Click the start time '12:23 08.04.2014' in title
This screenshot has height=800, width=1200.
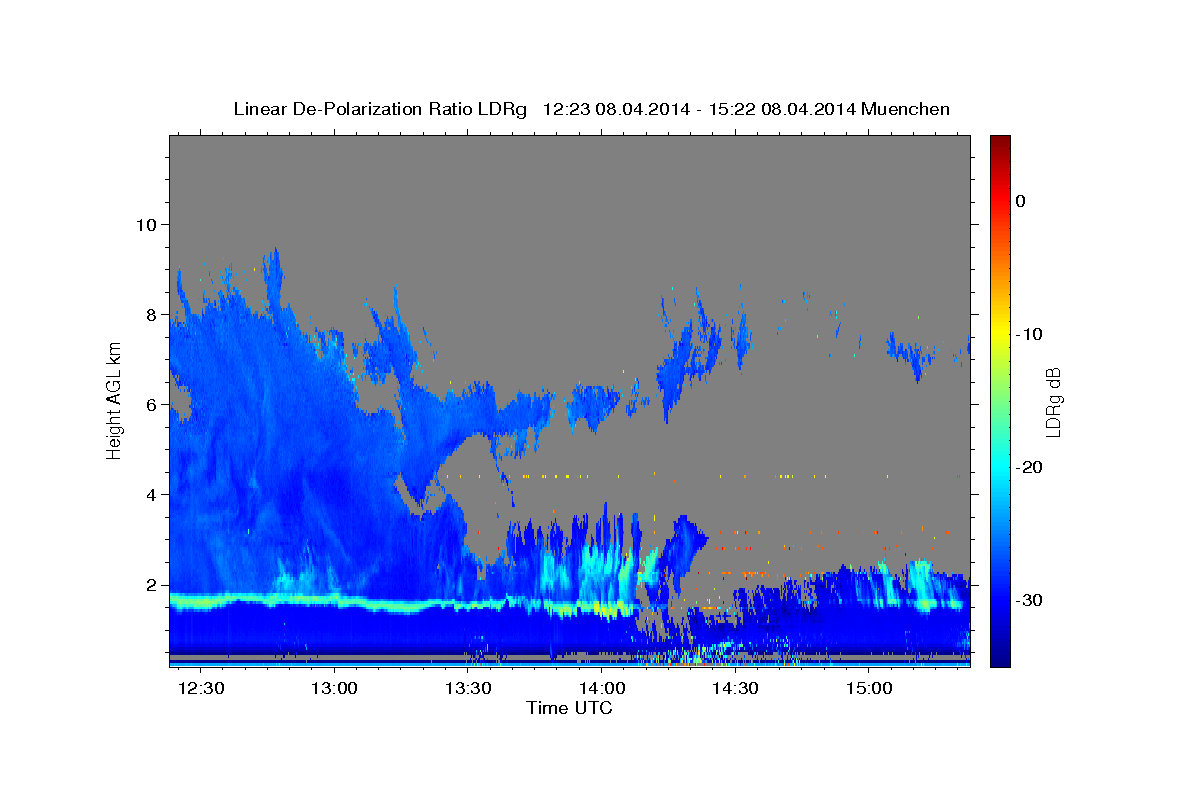[x=615, y=109]
